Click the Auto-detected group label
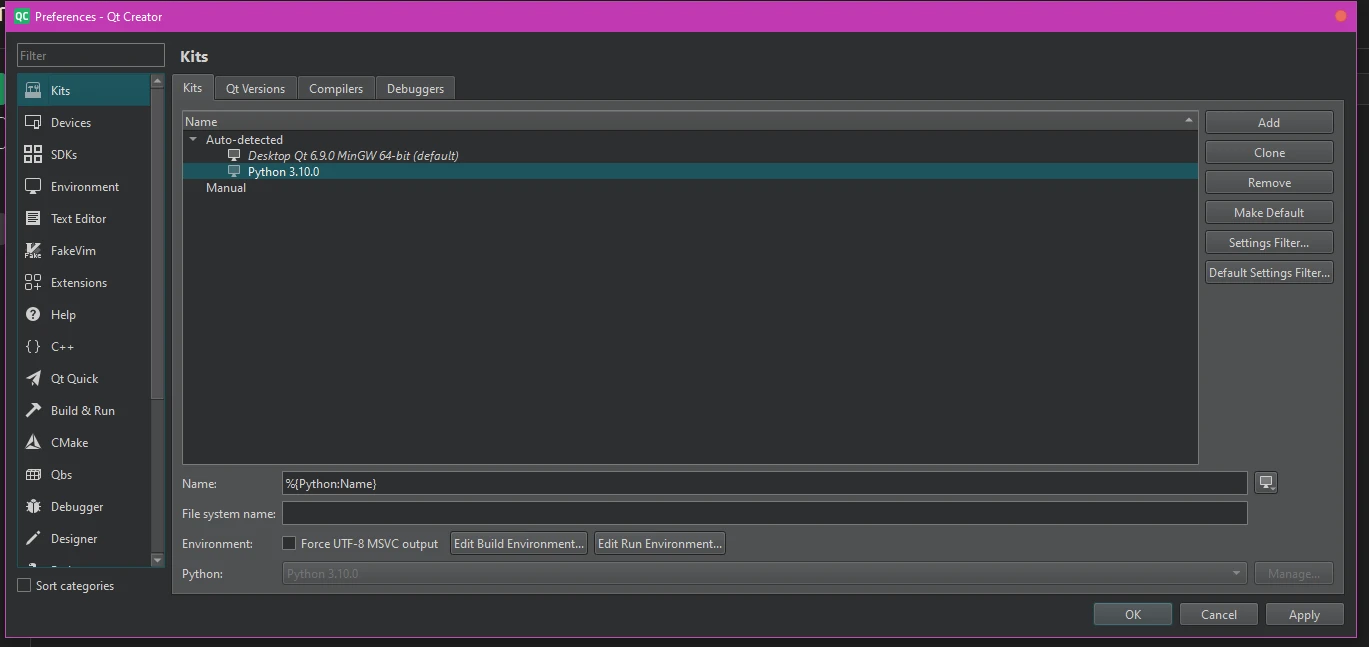 [244, 140]
